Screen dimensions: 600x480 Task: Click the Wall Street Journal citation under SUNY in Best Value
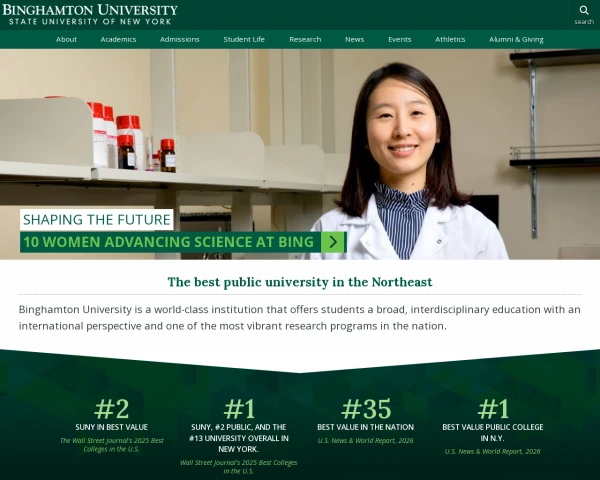pos(111,445)
